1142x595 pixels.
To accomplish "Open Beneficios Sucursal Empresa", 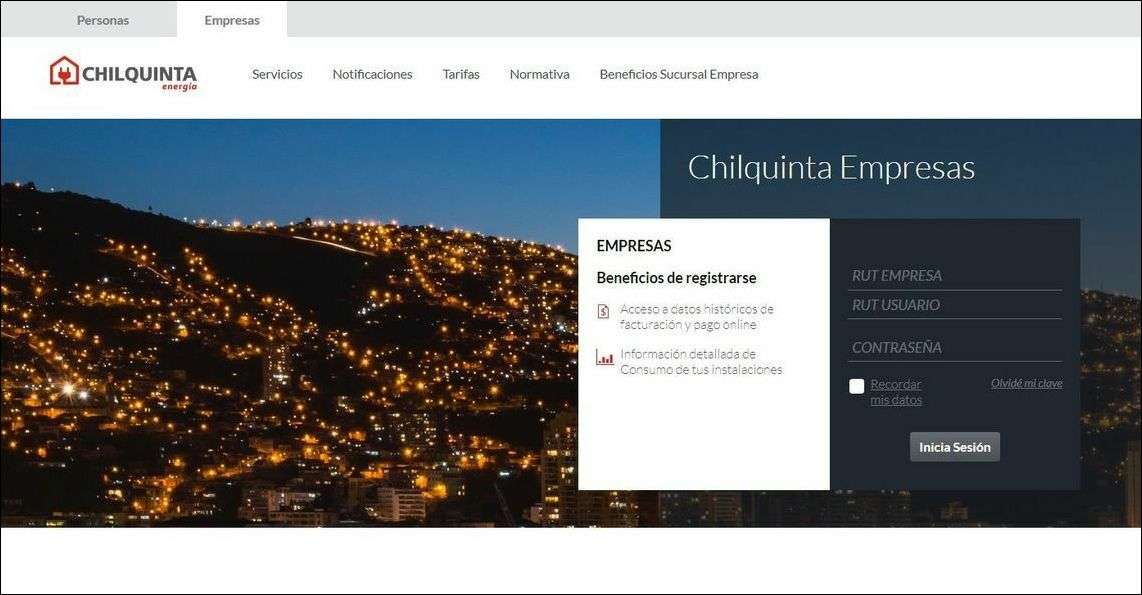I will [679, 74].
